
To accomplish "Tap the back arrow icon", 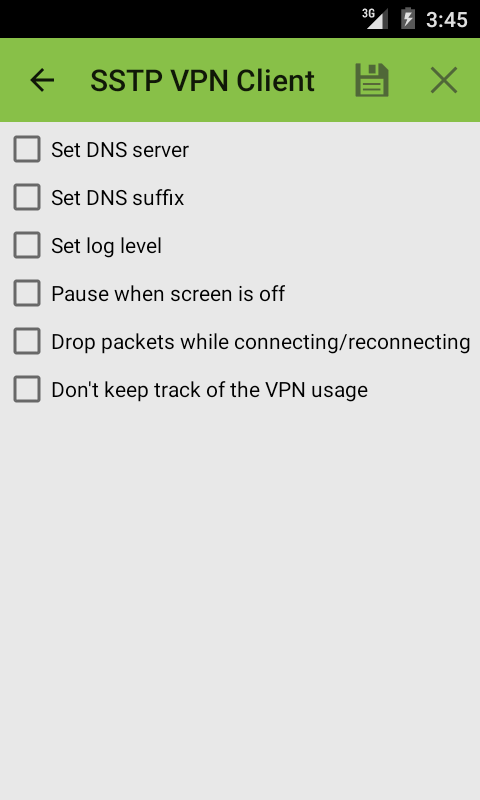I will point(42,80).
